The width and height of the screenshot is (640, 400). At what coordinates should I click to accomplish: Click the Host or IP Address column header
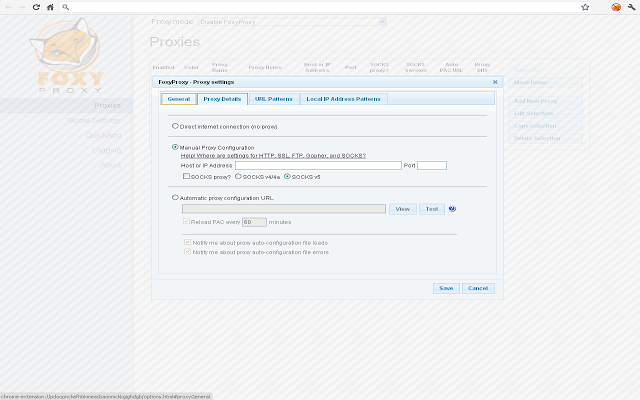click(x=317, y=67)
